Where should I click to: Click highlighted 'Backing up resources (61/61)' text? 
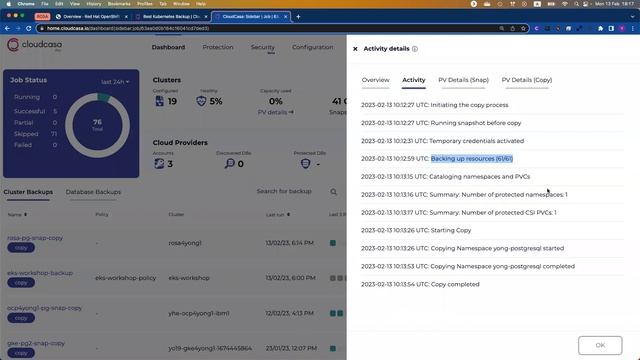[472, 159]
